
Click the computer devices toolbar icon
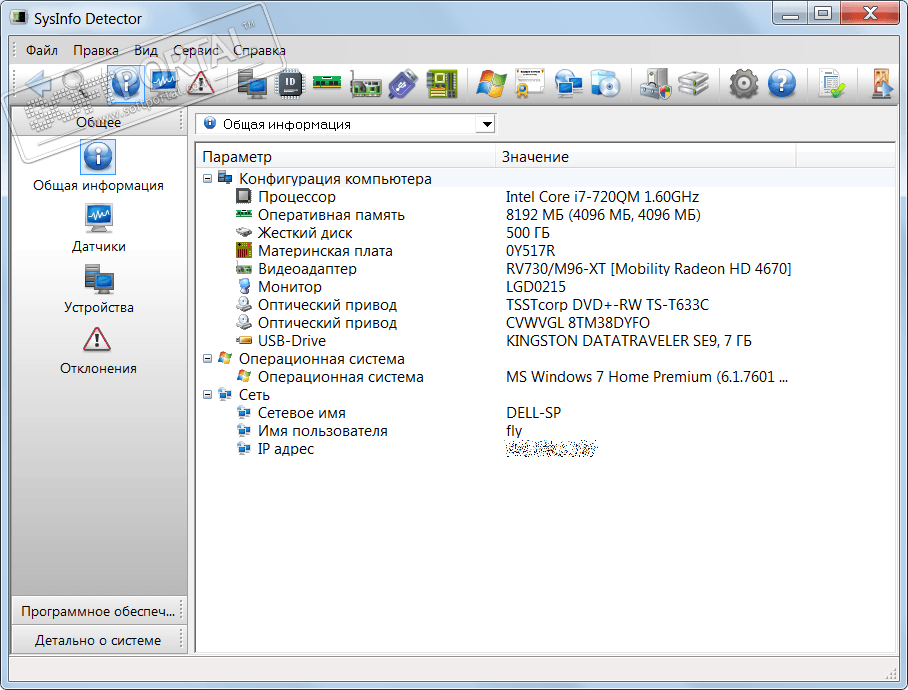pos(252,84)
